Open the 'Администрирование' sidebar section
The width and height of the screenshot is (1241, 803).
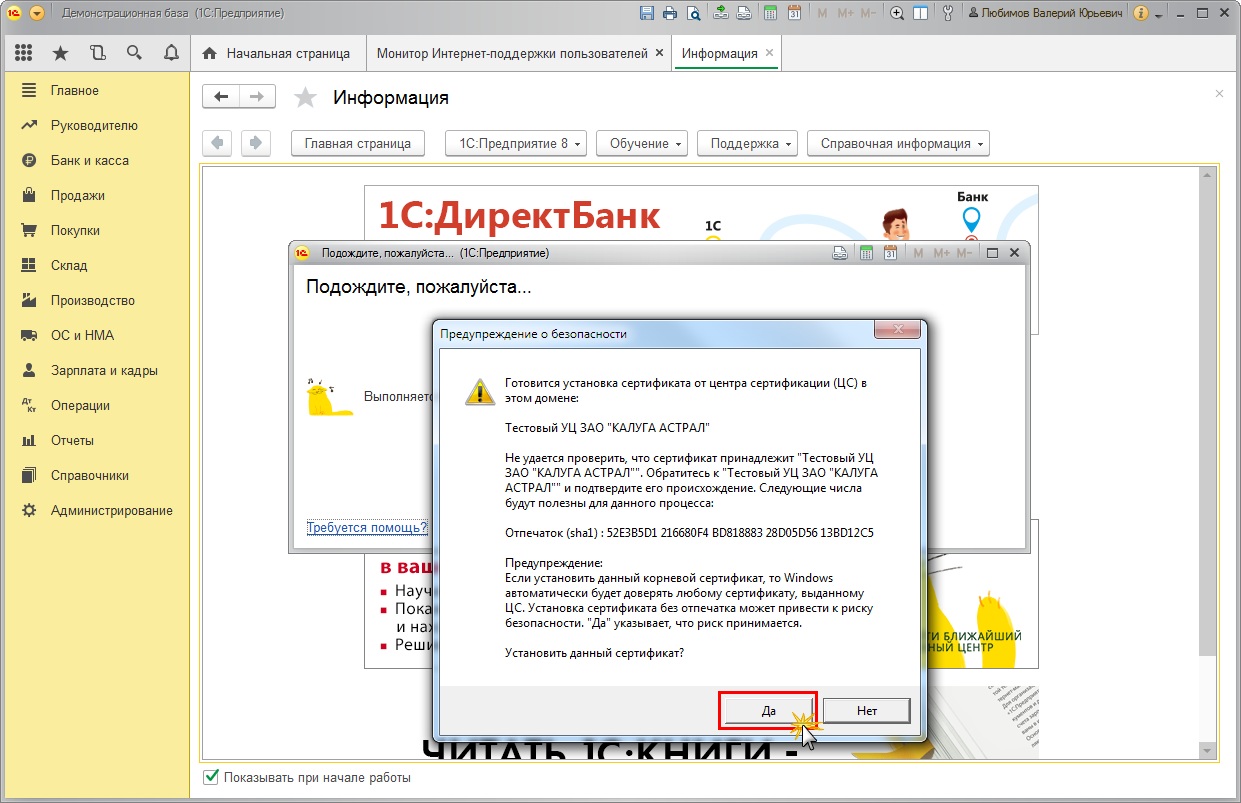pos(111,510)
